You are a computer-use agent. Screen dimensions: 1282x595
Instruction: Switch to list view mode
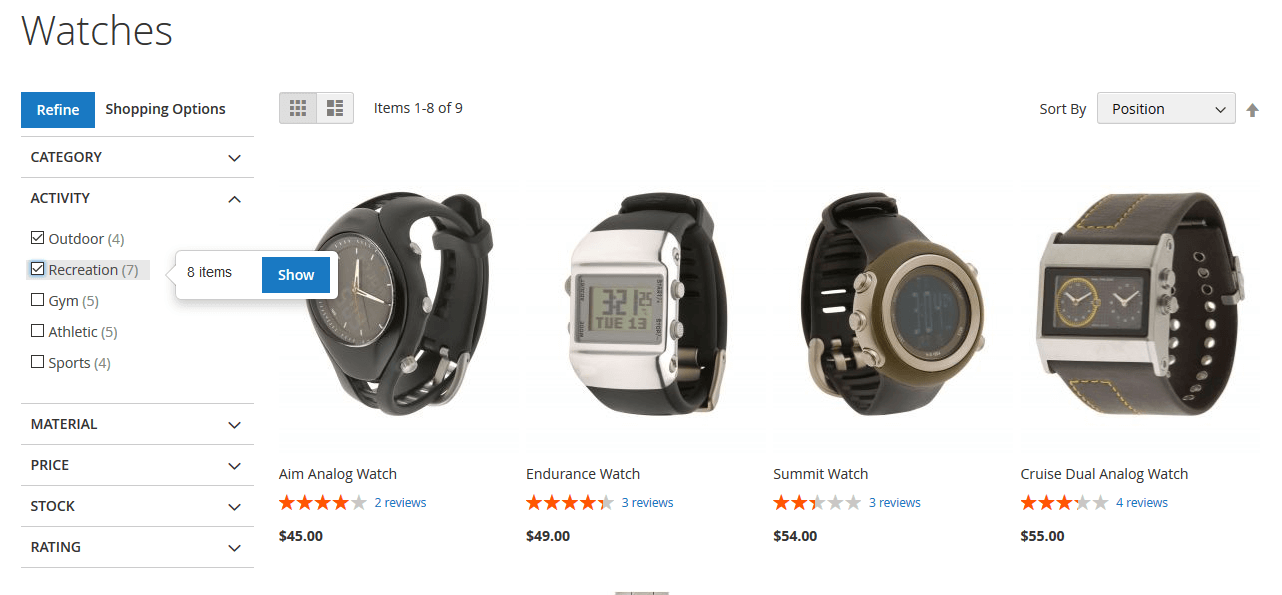(335, 108)
